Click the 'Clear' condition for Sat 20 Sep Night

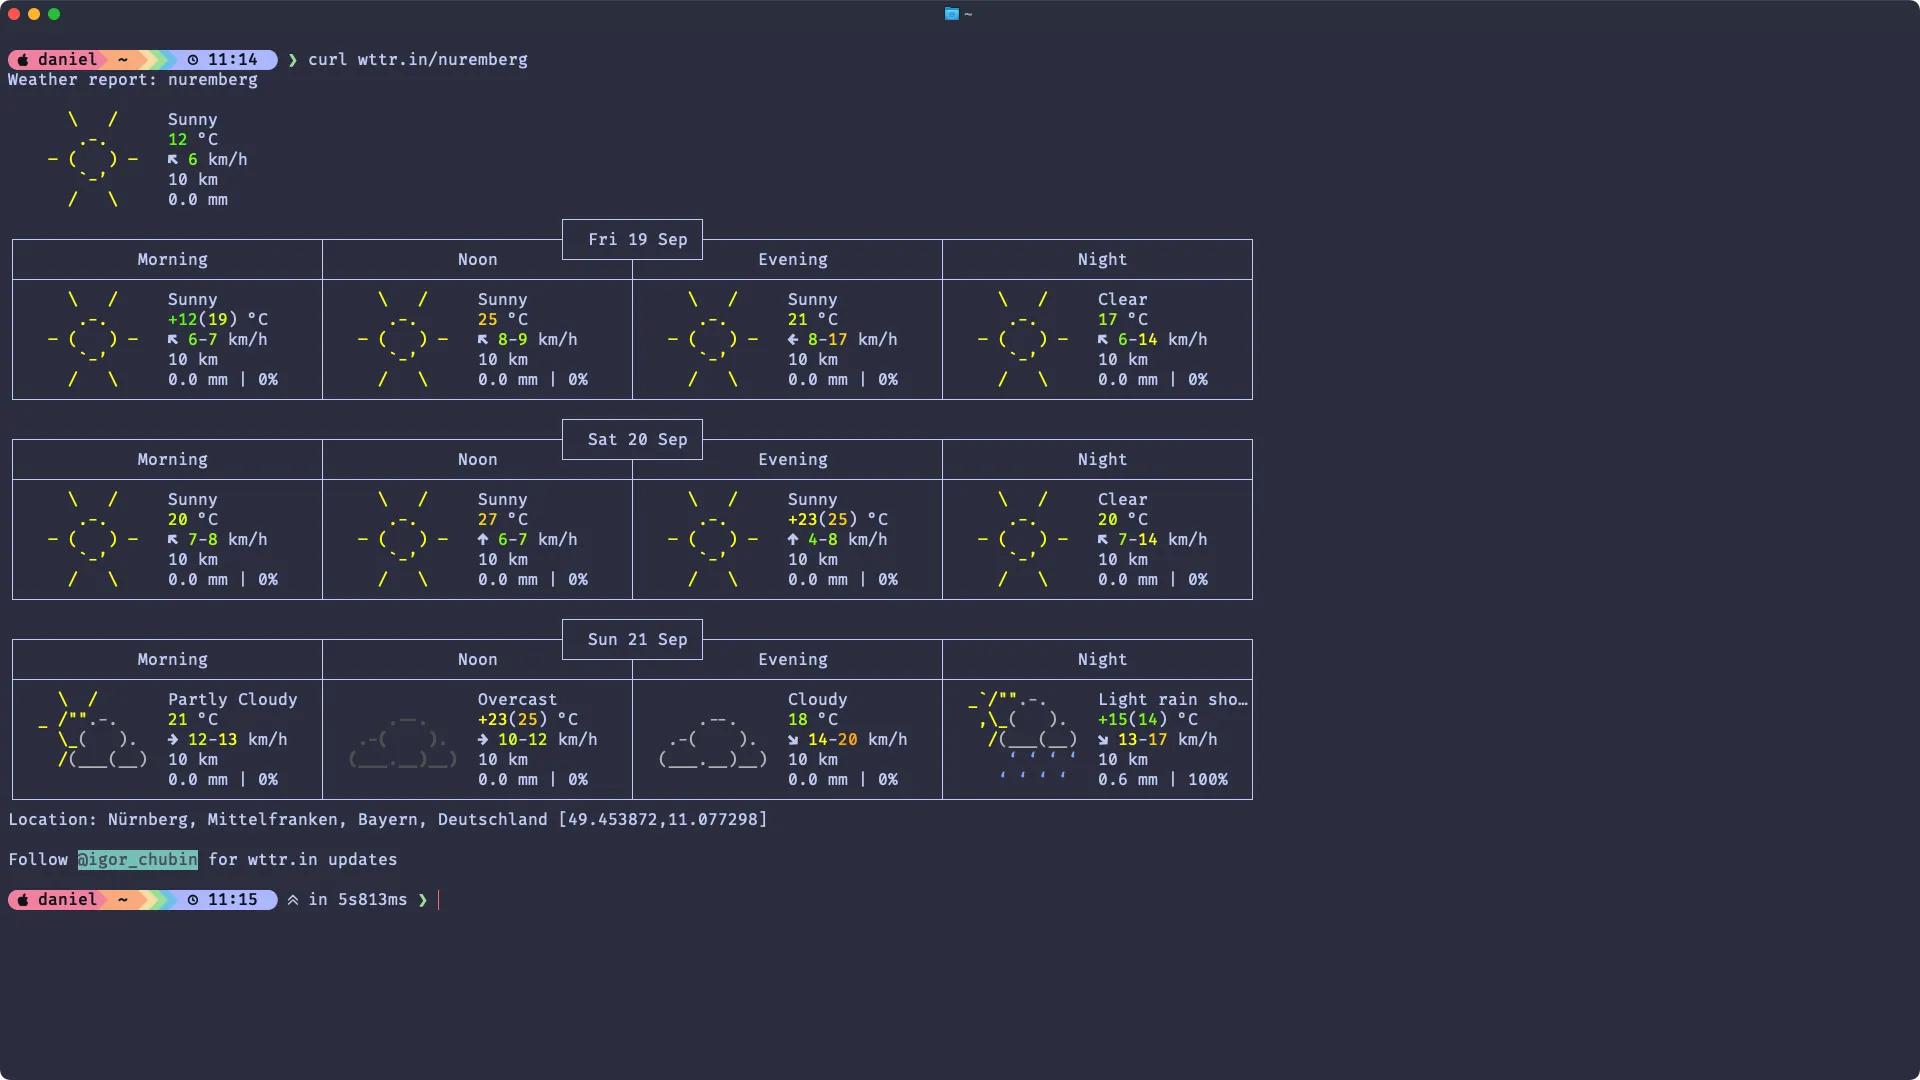[x=1123, y=500]
